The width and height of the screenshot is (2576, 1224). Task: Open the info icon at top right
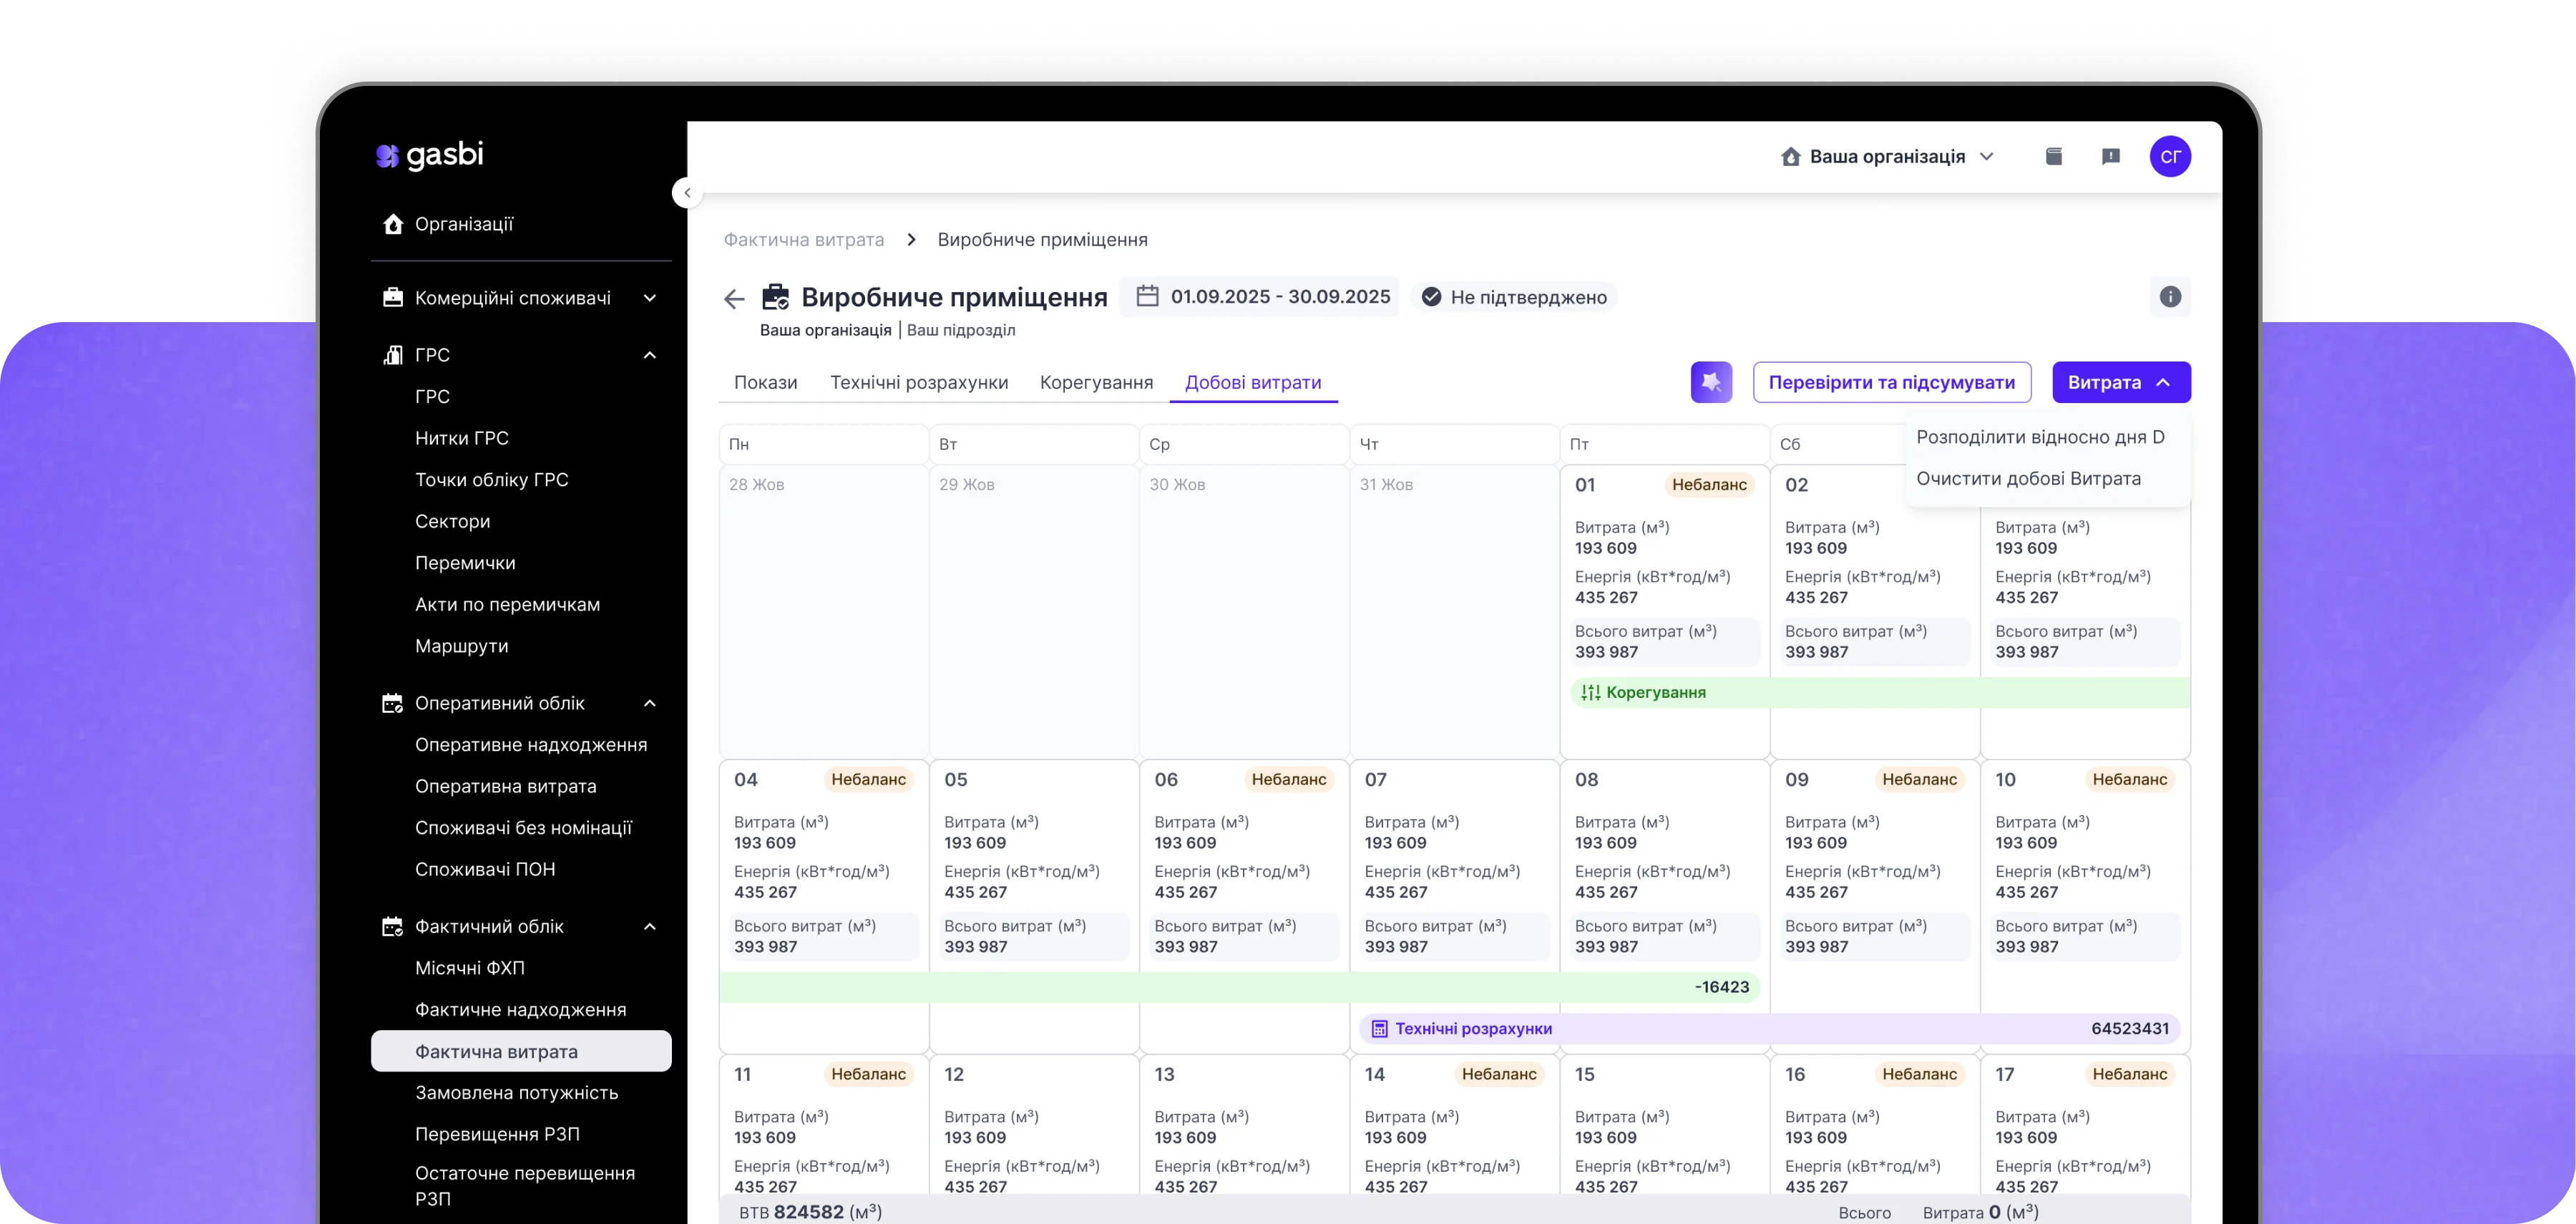coord(2170,296)
